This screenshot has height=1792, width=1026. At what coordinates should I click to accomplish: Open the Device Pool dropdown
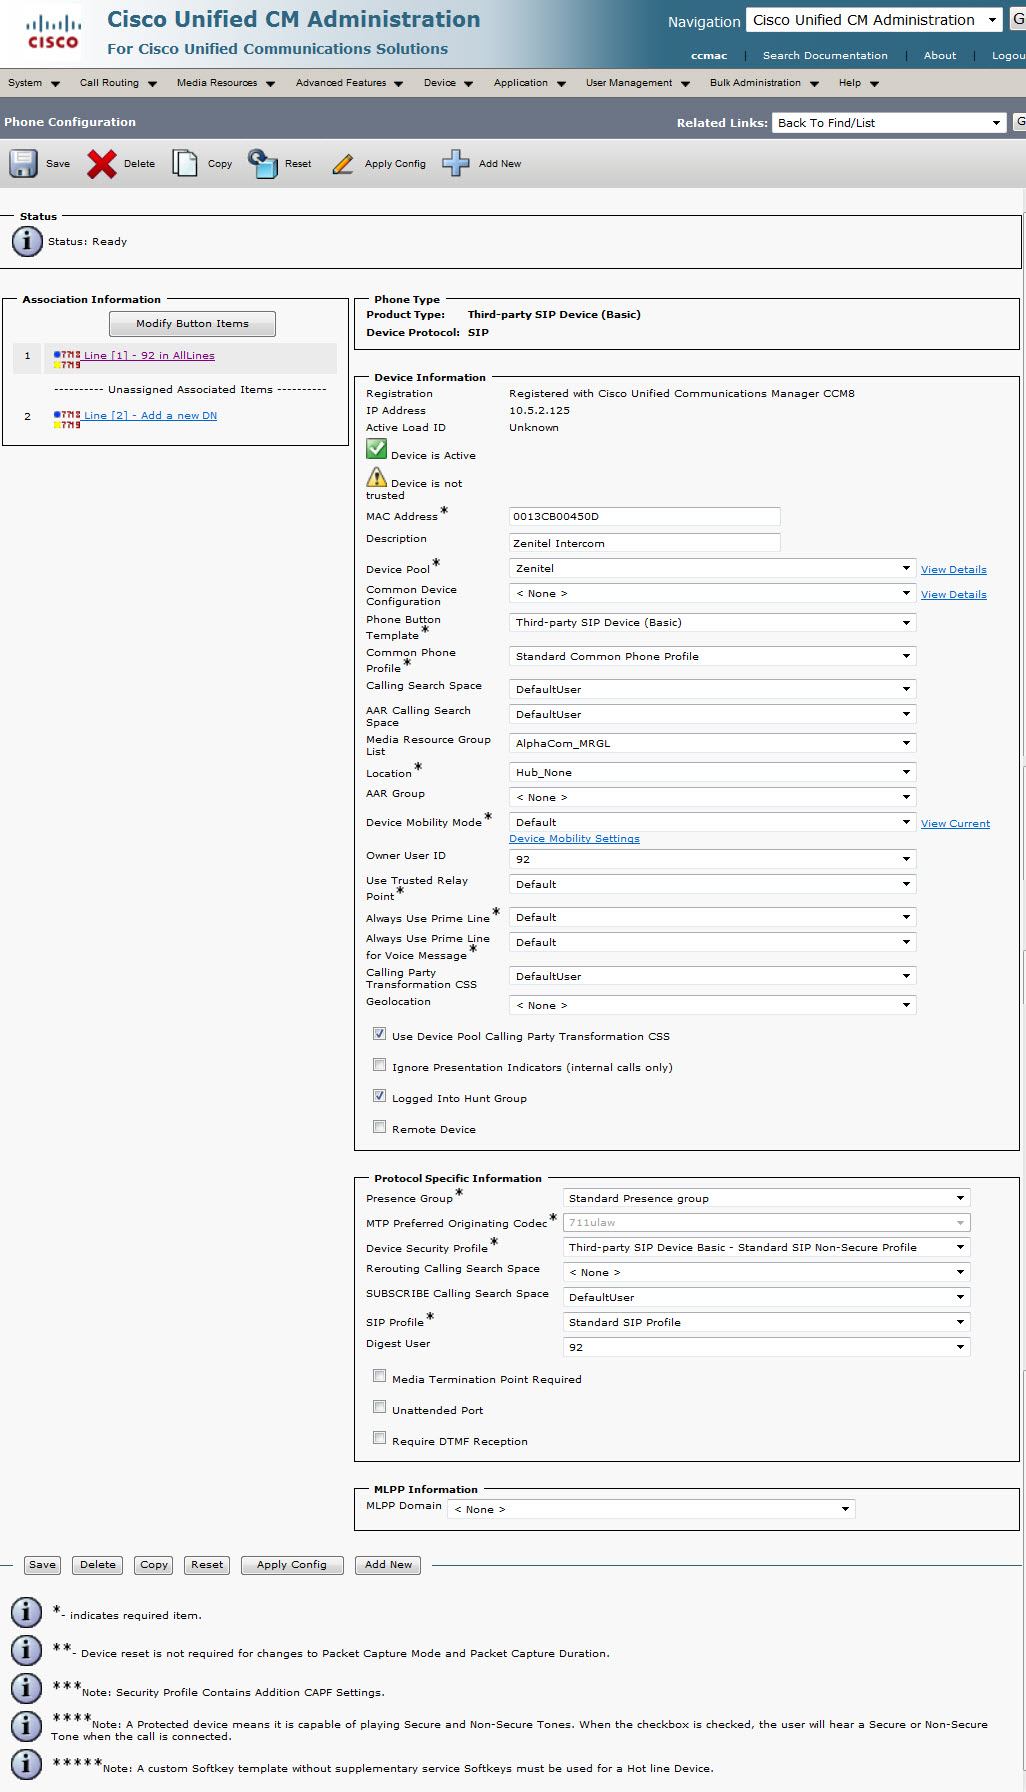712,568
